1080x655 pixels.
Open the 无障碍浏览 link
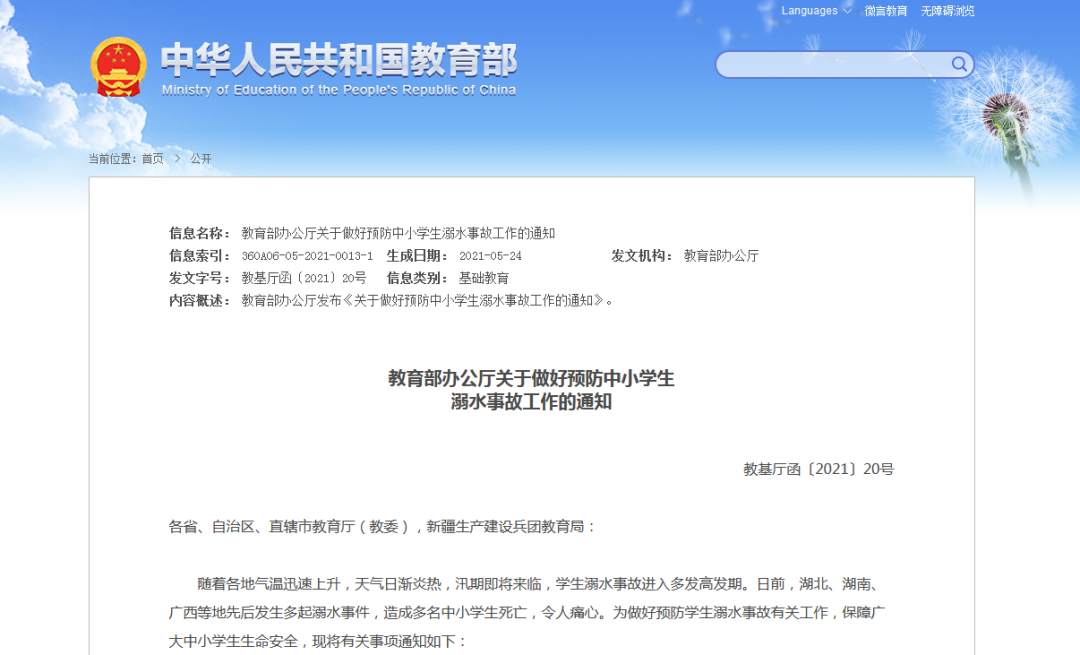947,10
